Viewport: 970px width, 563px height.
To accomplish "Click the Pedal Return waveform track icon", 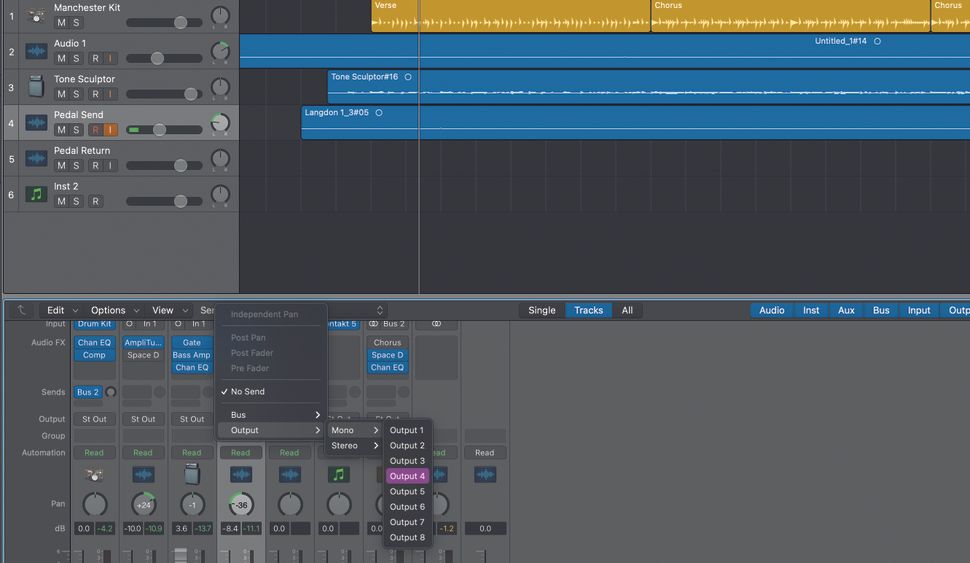I will 36,158.
